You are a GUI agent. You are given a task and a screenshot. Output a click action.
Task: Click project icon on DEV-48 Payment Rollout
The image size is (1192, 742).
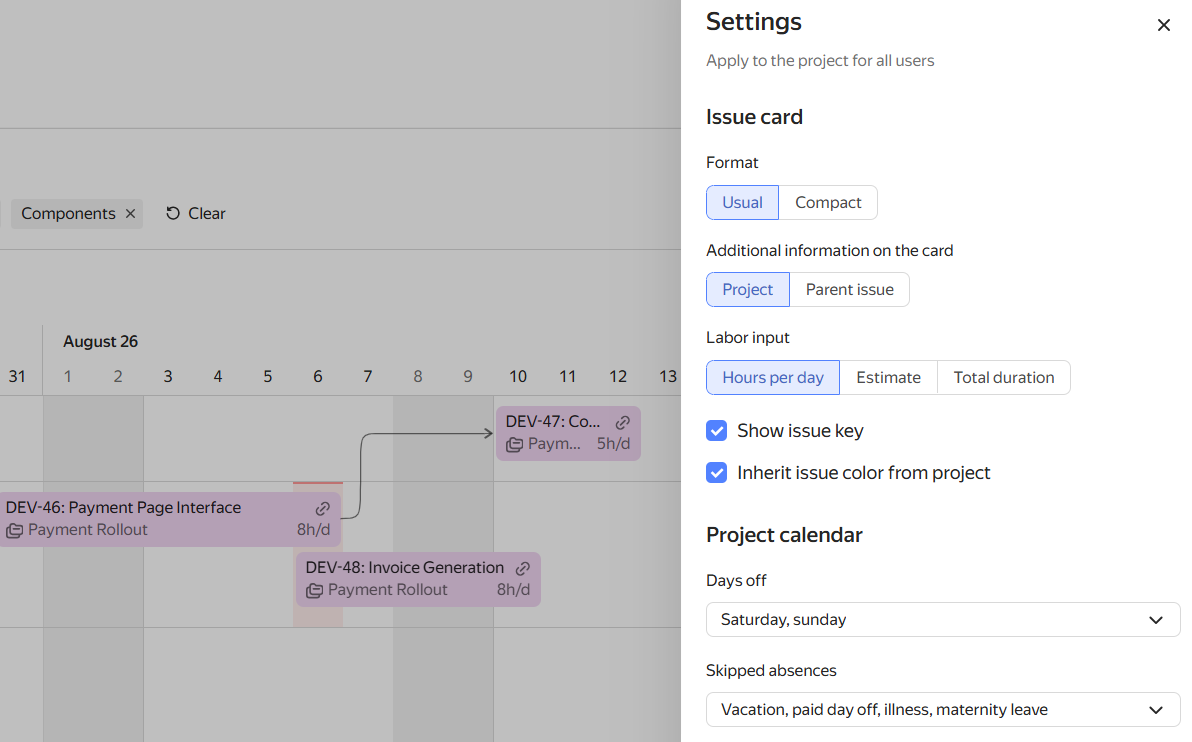pos(314,591)
